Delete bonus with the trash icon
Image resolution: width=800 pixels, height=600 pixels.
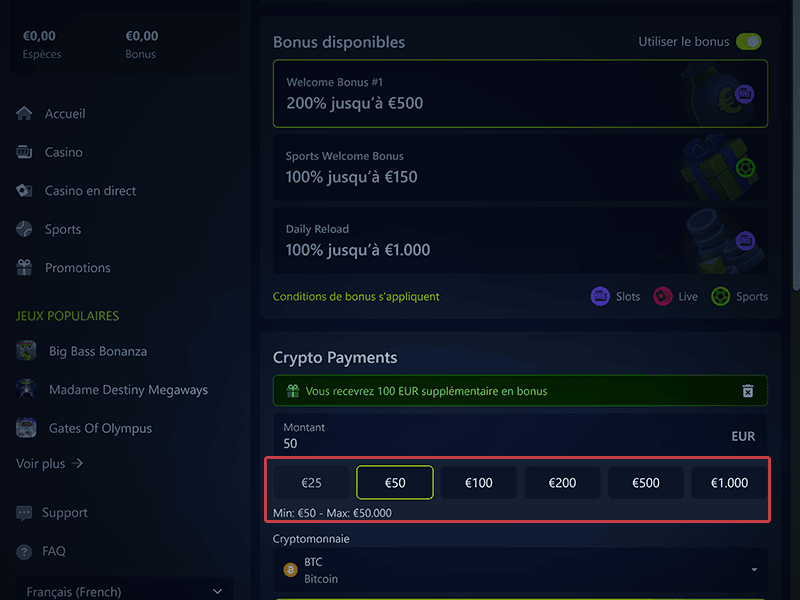pos(748,391)
